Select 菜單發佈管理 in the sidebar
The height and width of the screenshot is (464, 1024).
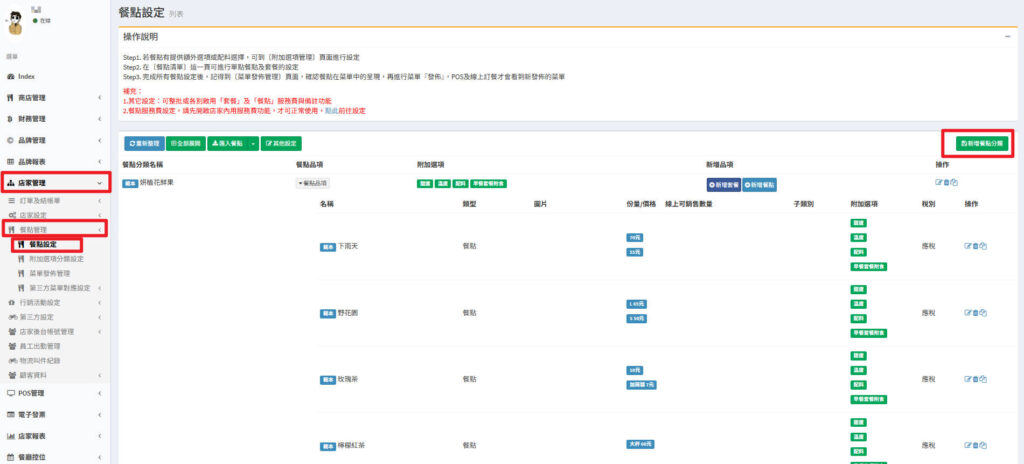(63, 272)
